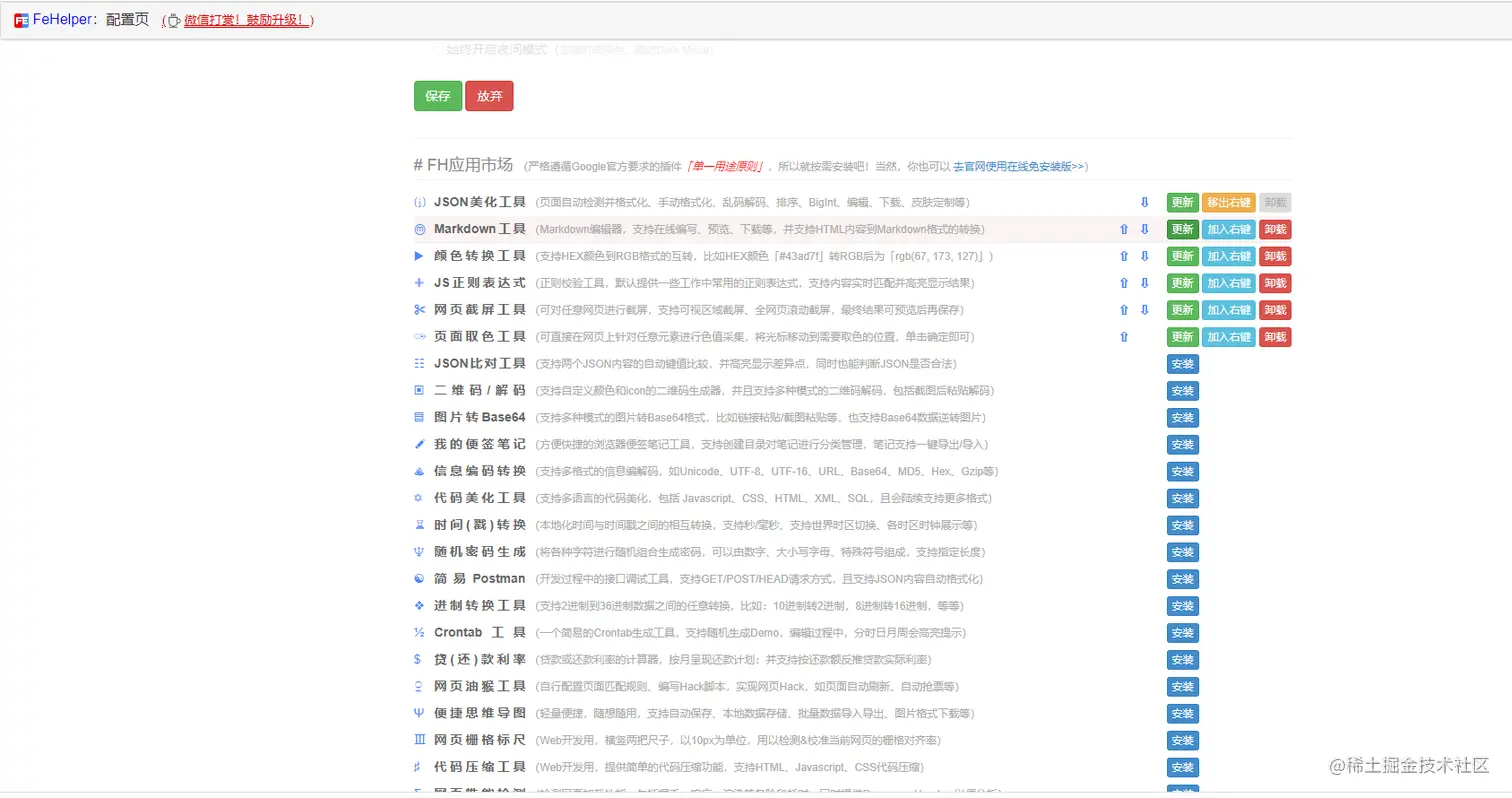This screenshot has width=1512, height=798.
Task: Move 网页截屏工具 up with the up arrow
Action: point(1124,310)
